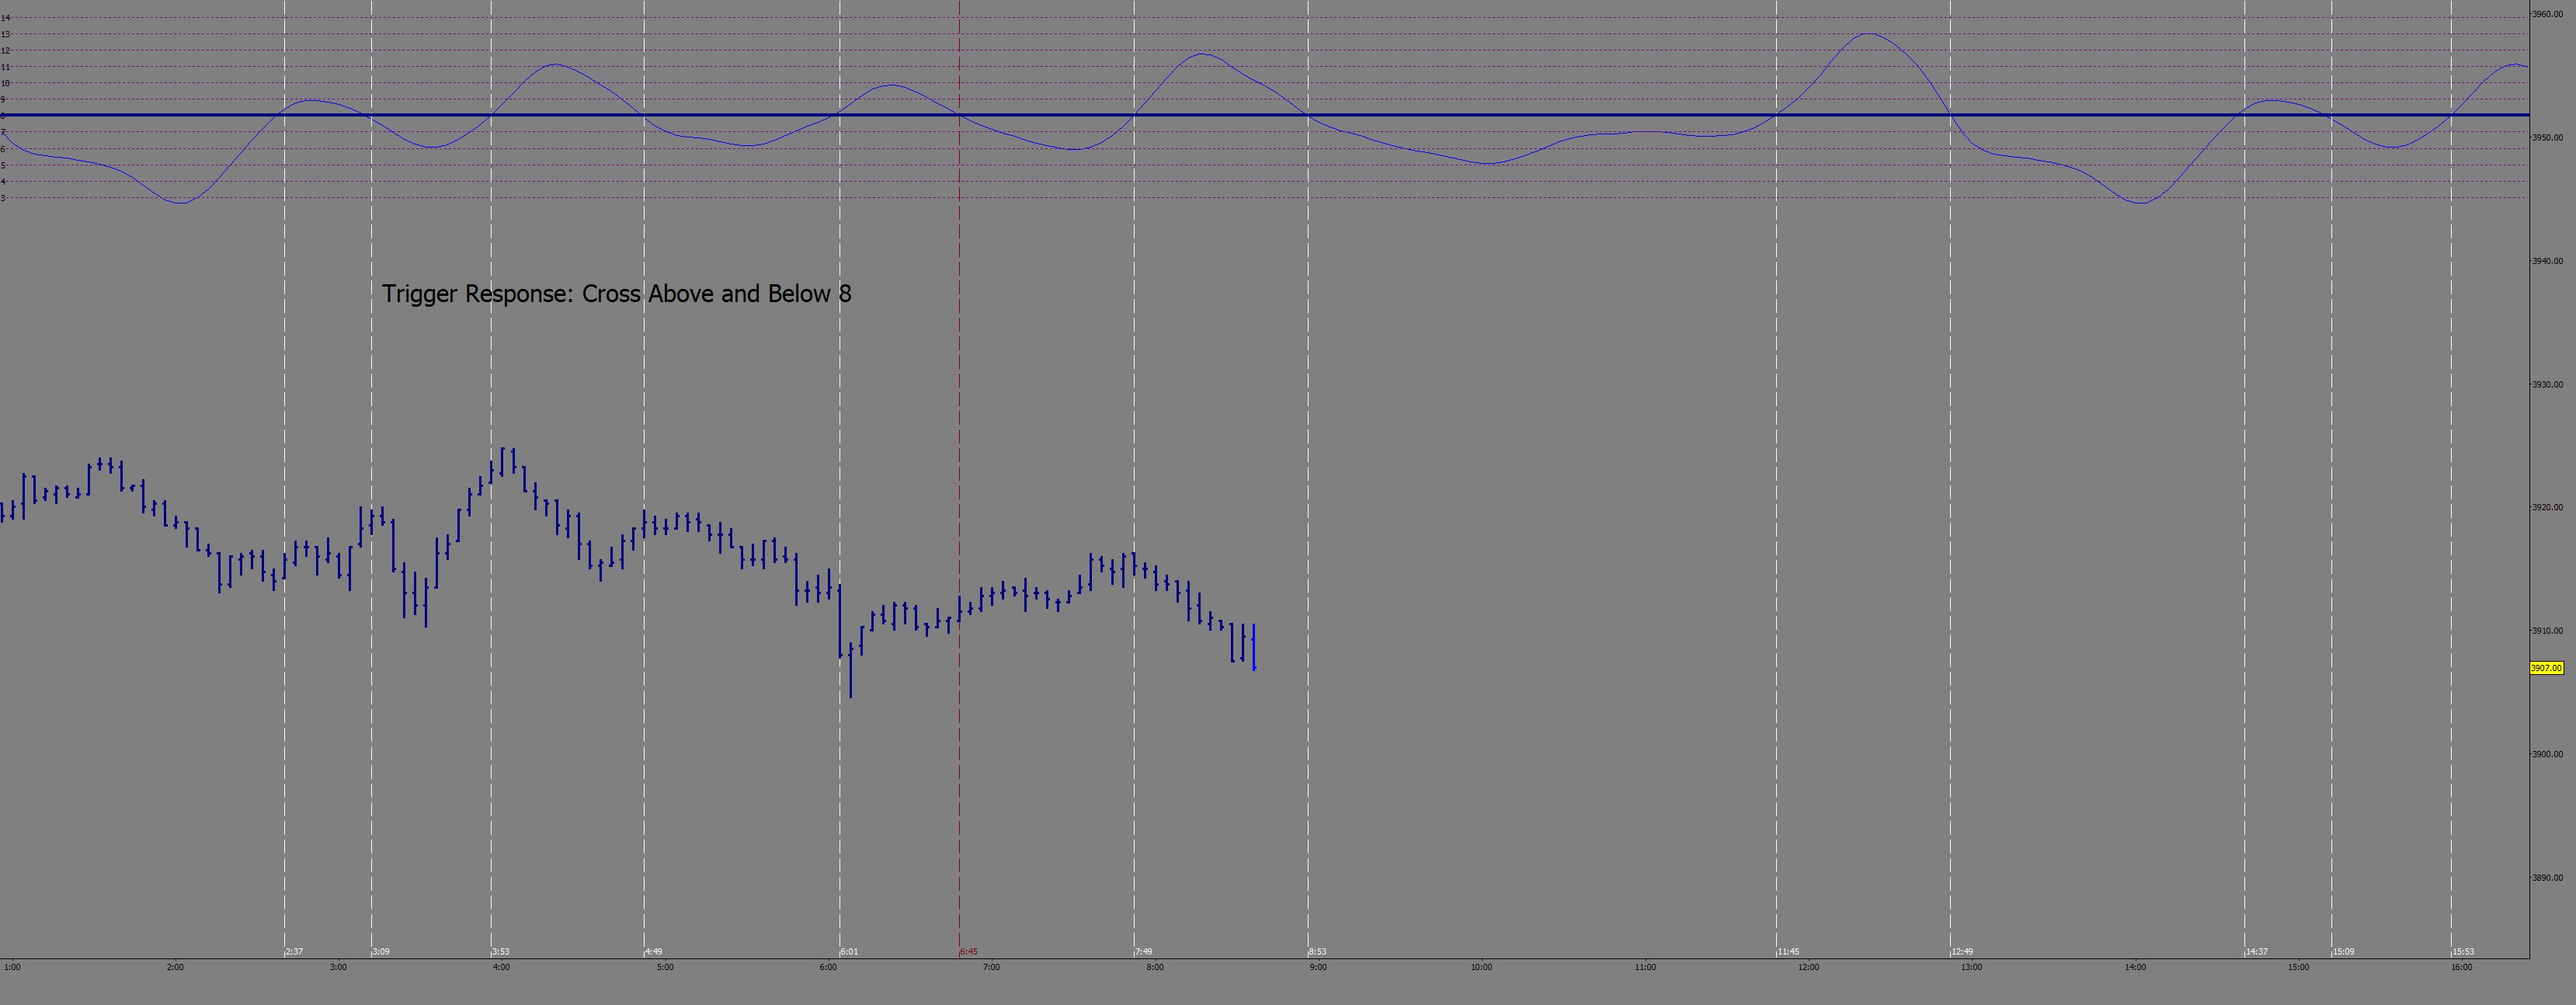The height and width of the screenshot is (1005, 2576).
Task: Select the 2:37 vertical line time label
Action: [294, 952]
